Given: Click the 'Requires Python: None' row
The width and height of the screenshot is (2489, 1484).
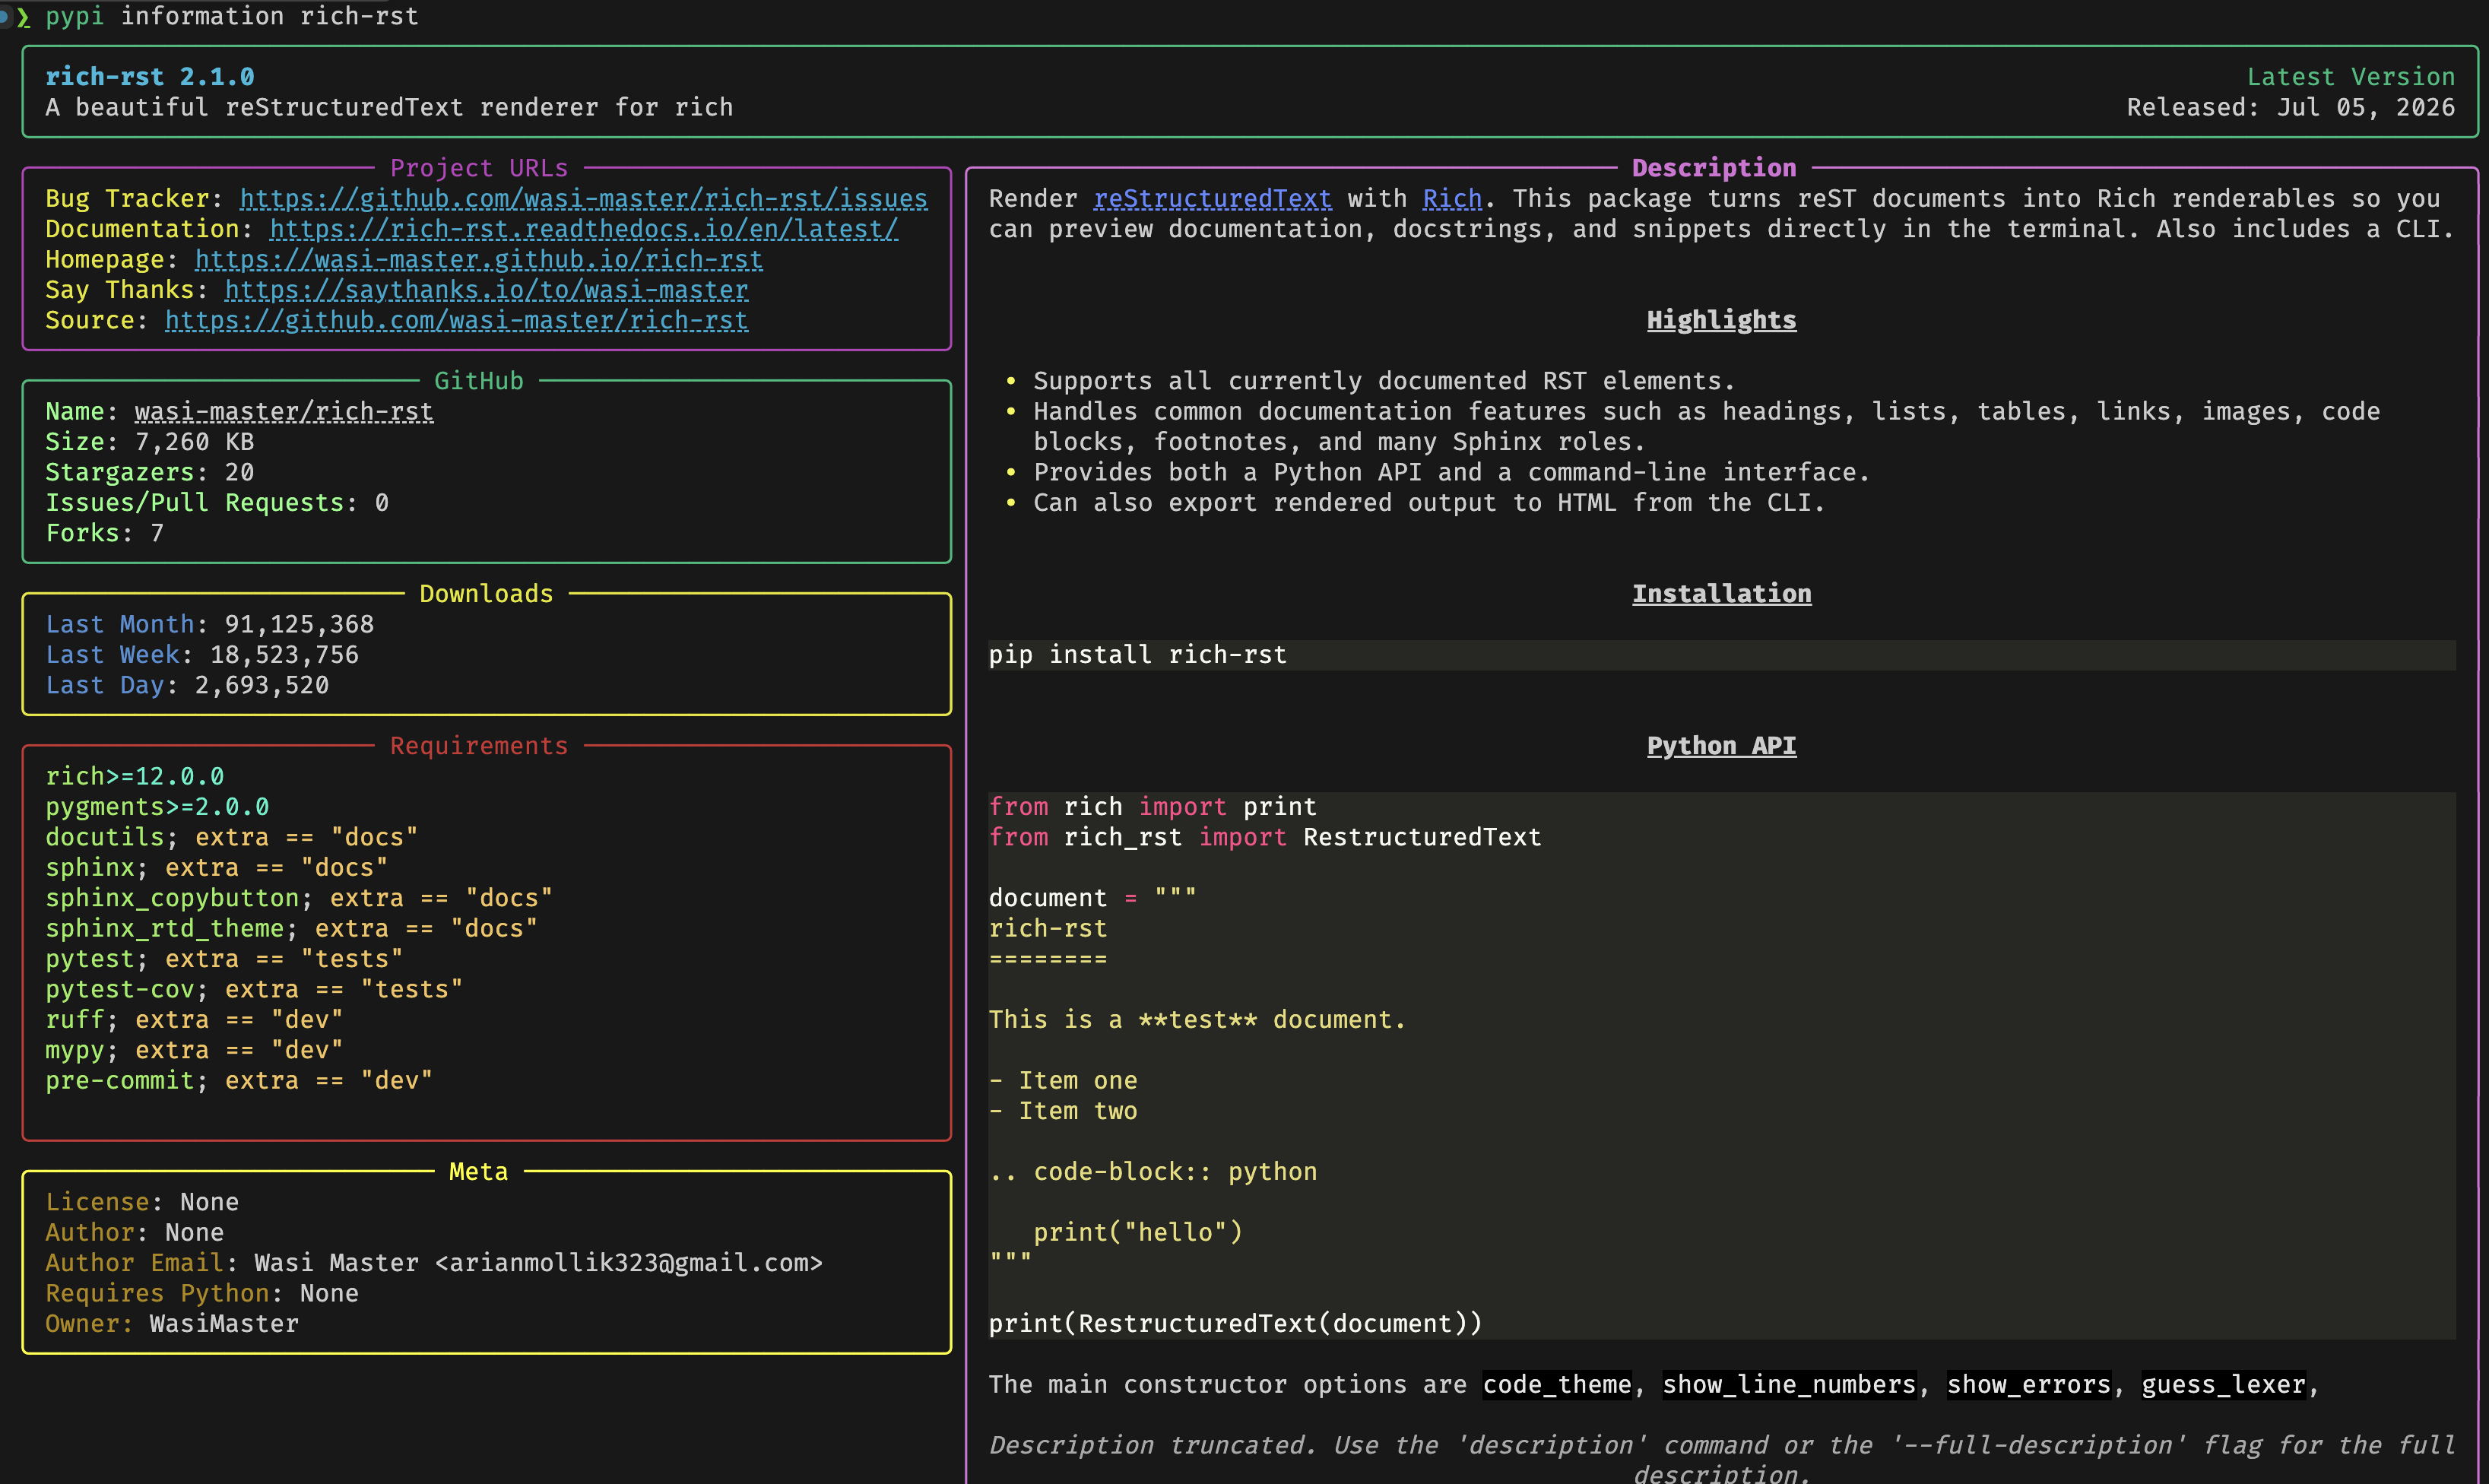Looking at the screenshot, I should pyautogui.click(x=202, y=1294).
